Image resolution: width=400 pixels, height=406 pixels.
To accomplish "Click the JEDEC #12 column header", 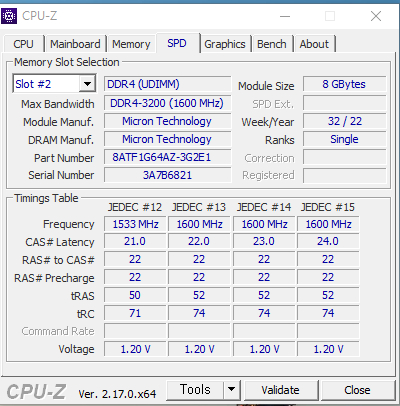I will tap(135, 207).
